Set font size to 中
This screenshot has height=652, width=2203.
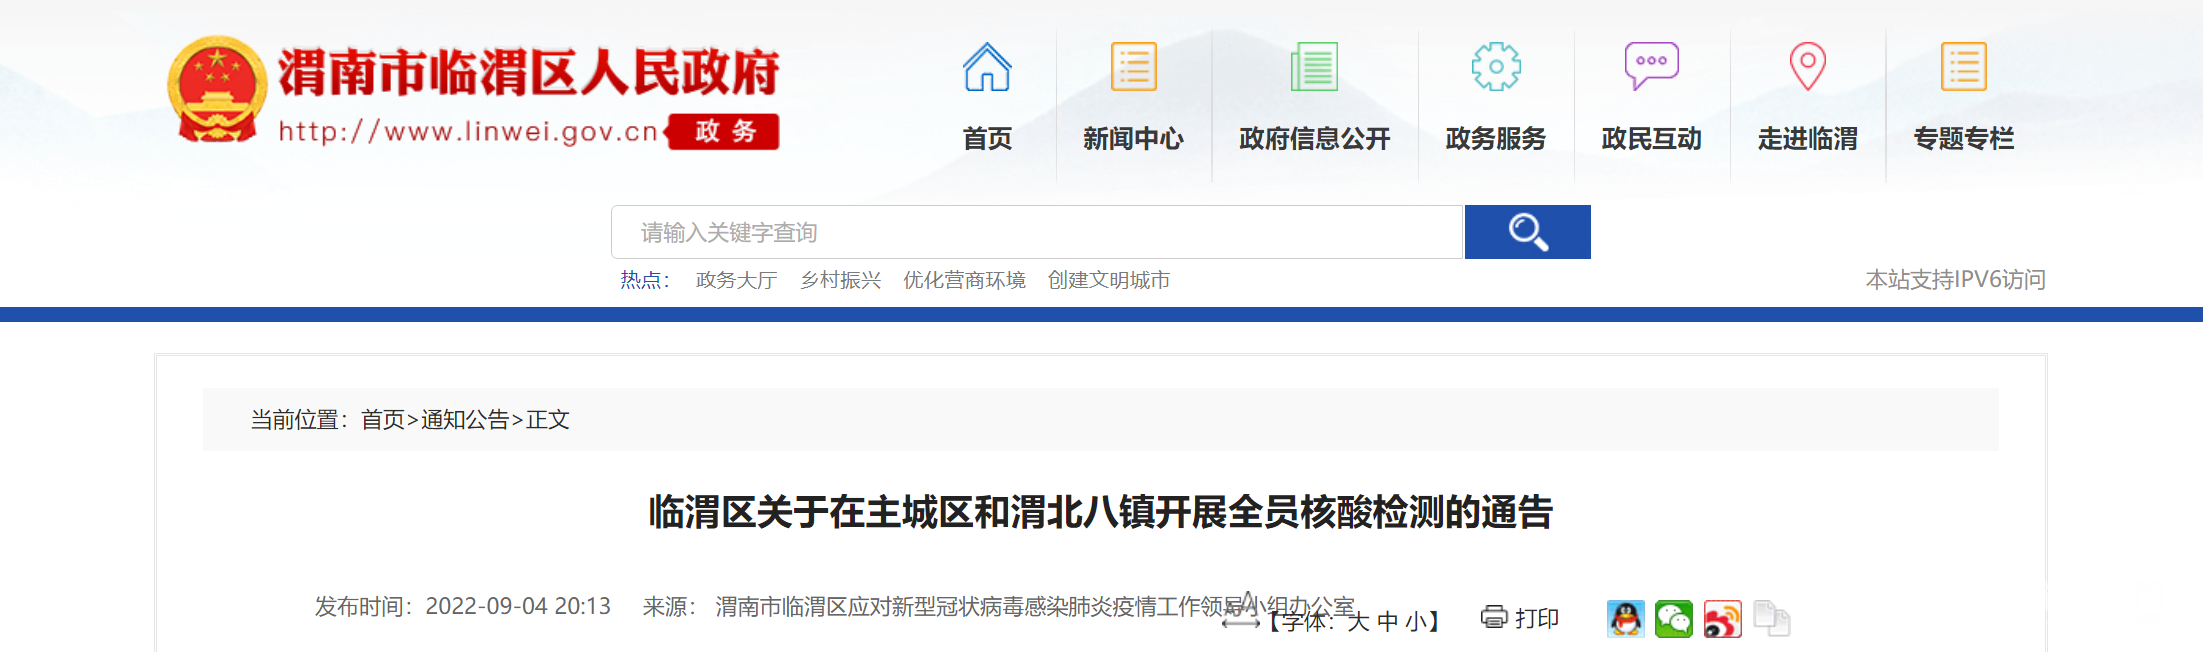[1387, 621]
